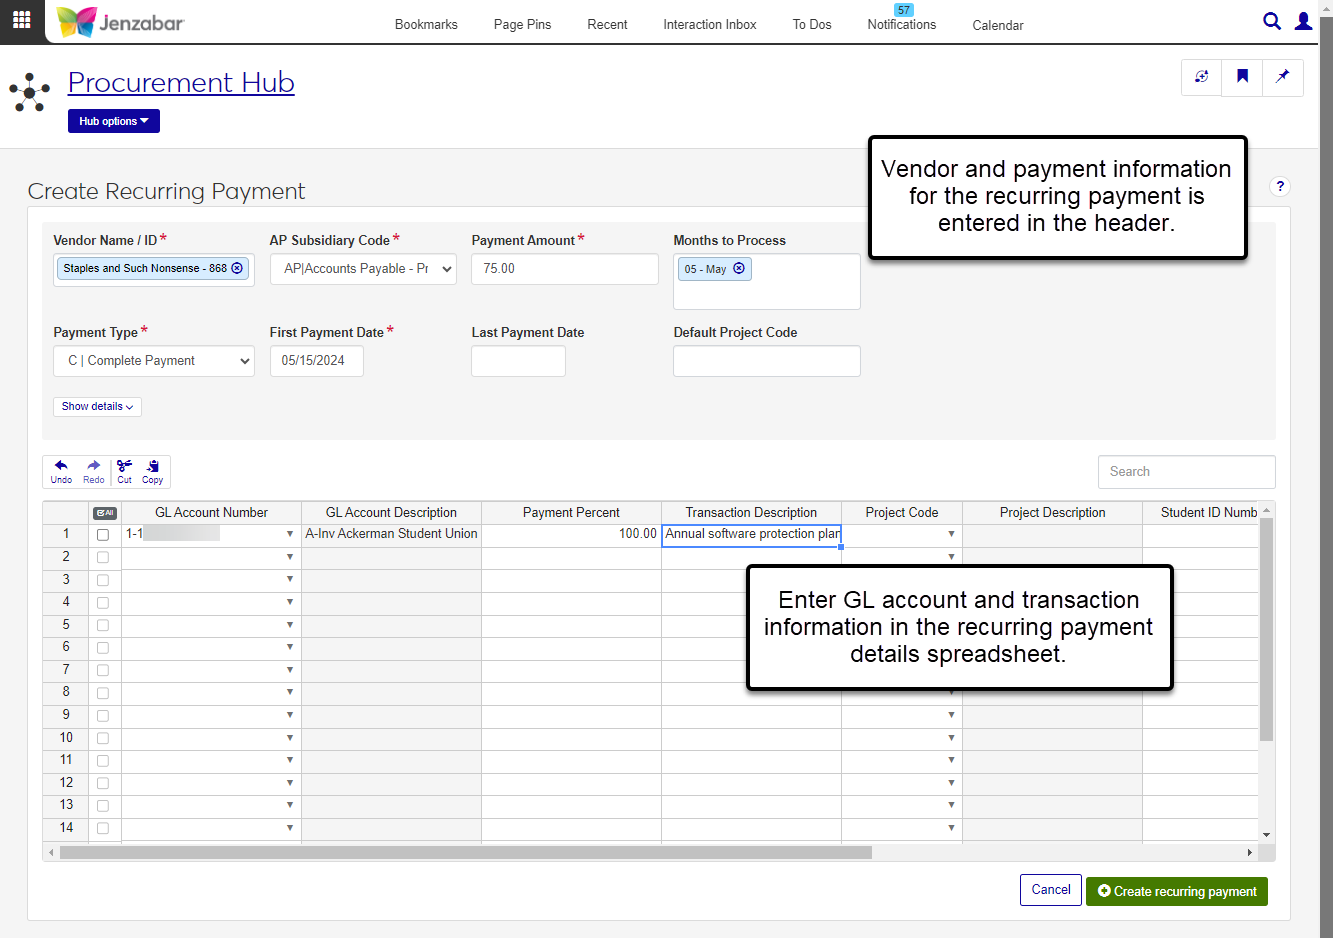Click the Copy icon in spreadsheet toolbar
The image size is (1333, 938).
152,471
